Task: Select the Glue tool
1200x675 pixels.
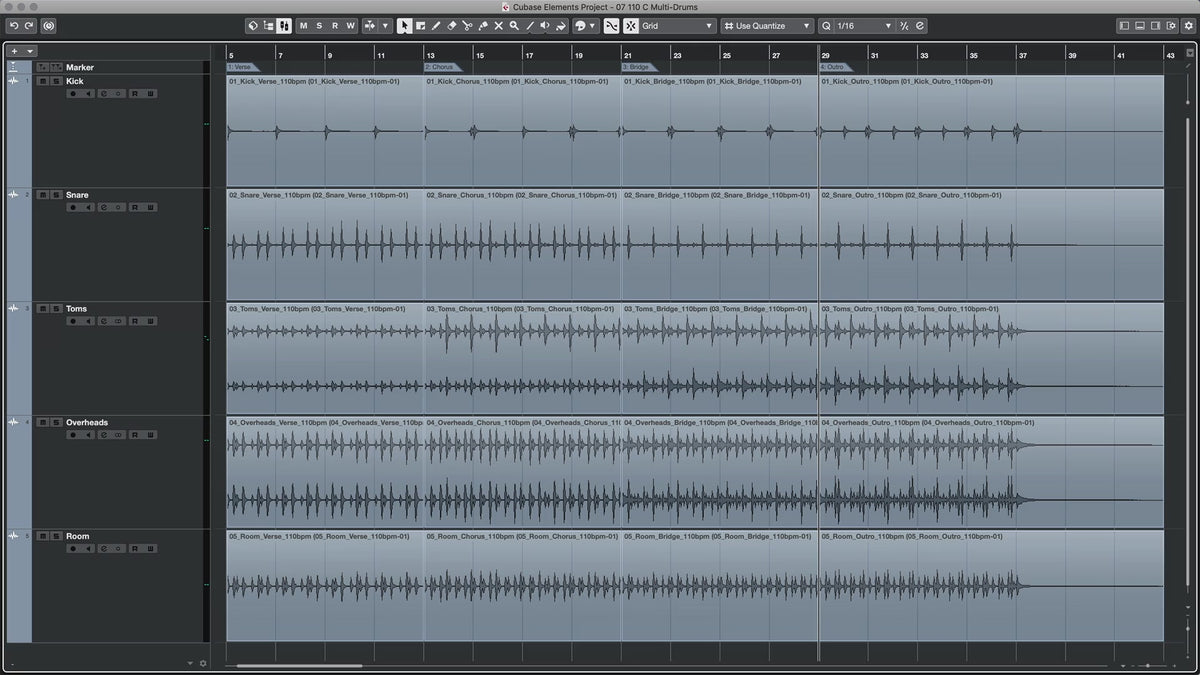Action: pos(483,26)
